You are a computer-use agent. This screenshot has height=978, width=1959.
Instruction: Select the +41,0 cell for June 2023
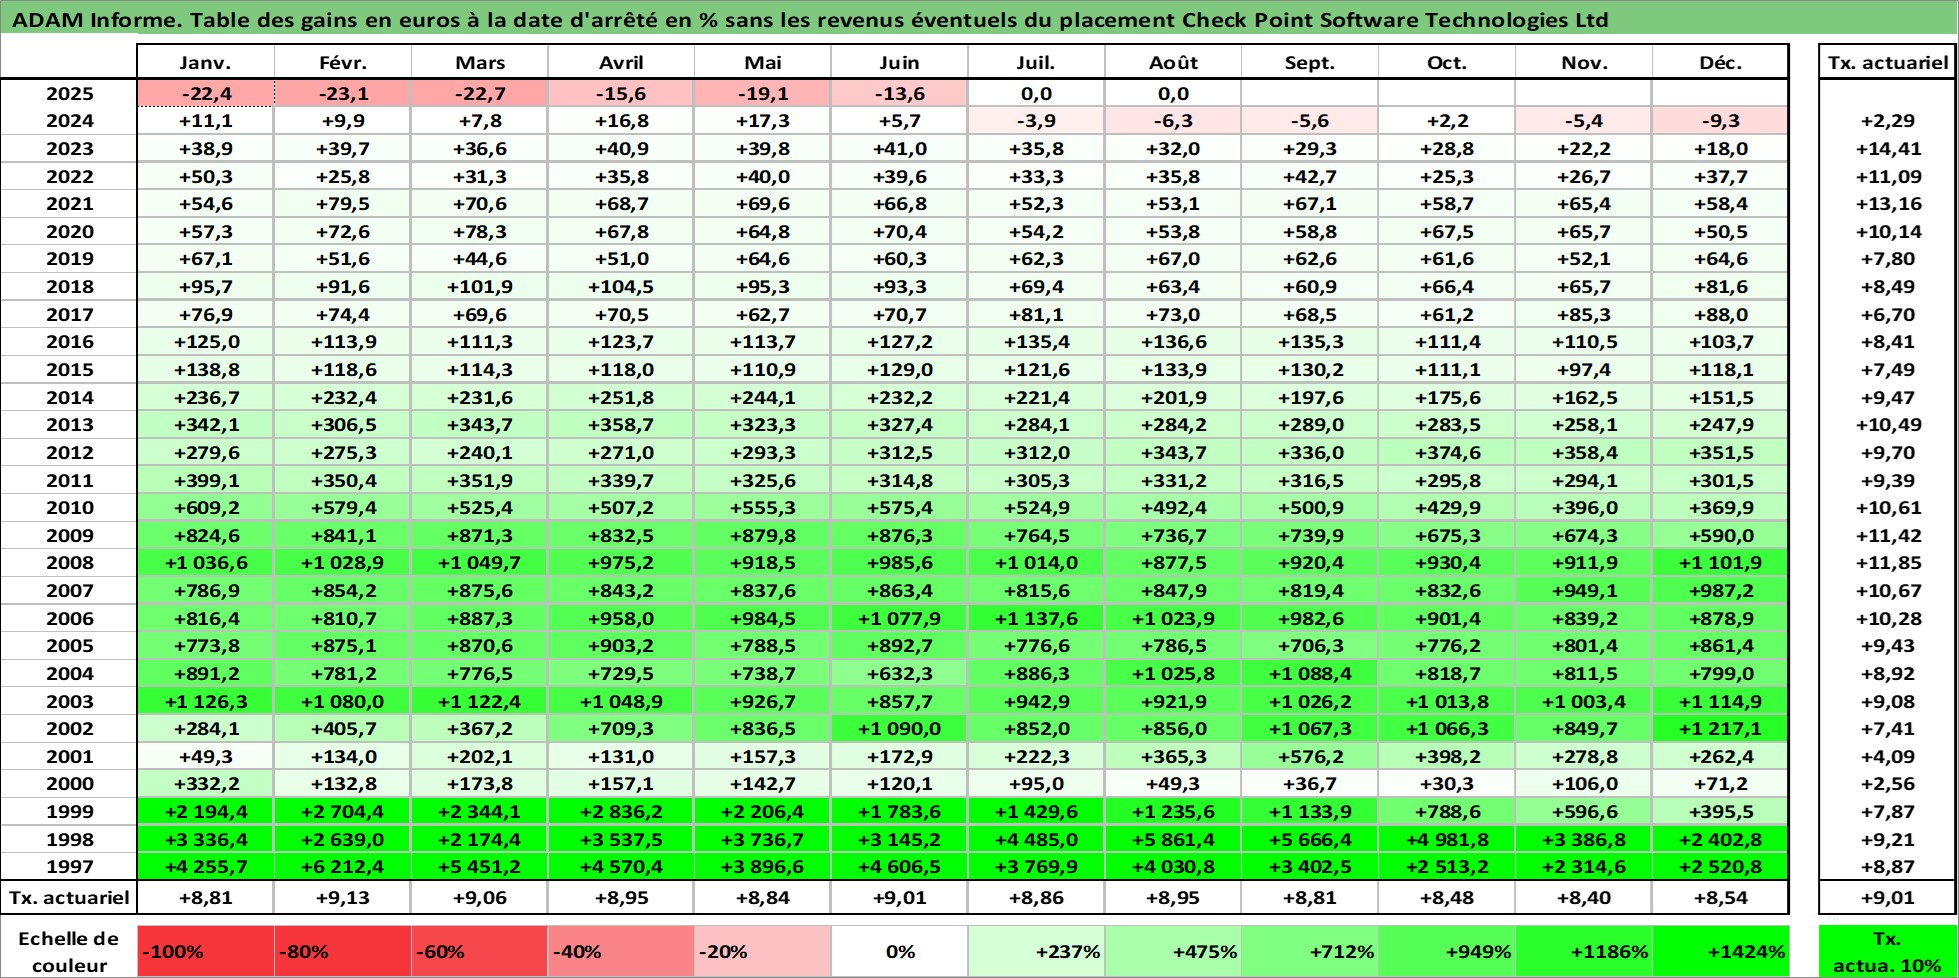coord(899,148)
